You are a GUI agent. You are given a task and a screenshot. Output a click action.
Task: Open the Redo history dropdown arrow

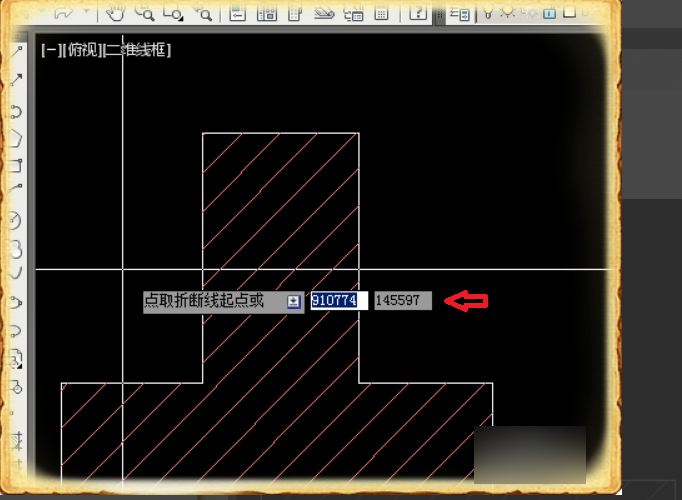pyautogui.click(x=86, y=12)
